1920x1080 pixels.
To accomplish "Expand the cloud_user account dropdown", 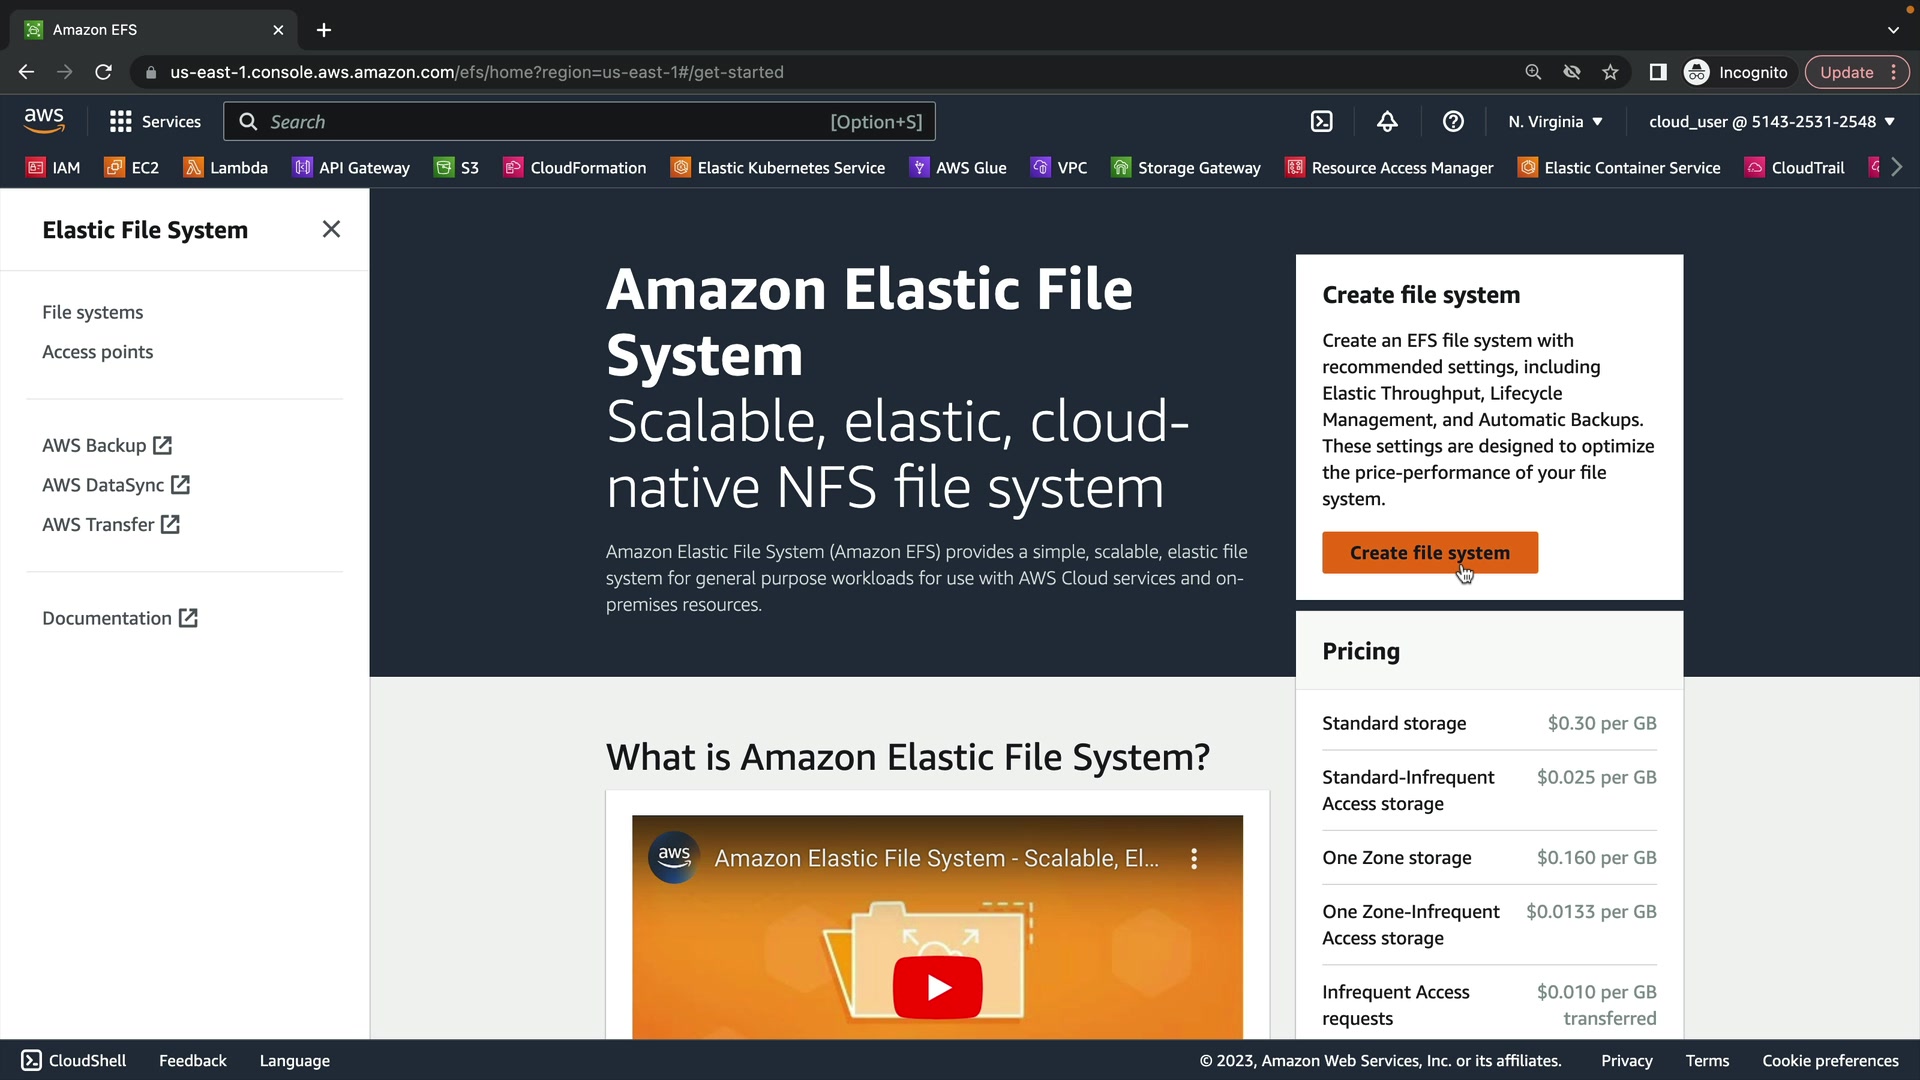I will (x=1771, y=122).
